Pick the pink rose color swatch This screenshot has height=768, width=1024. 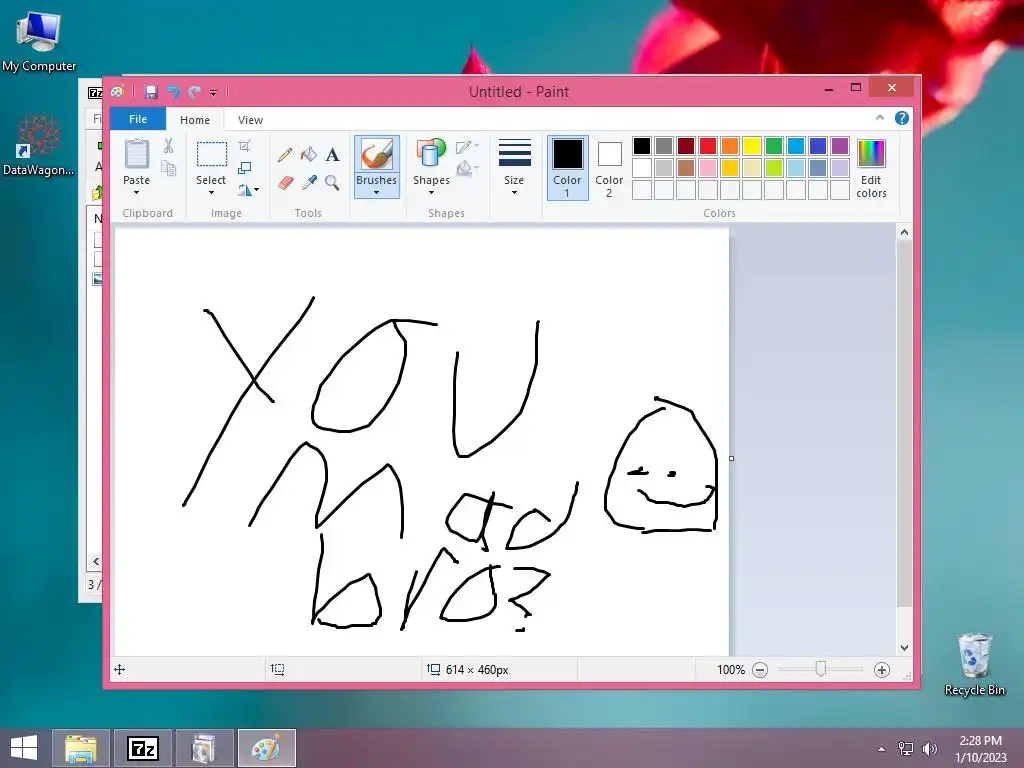click(x=708, y=168)
